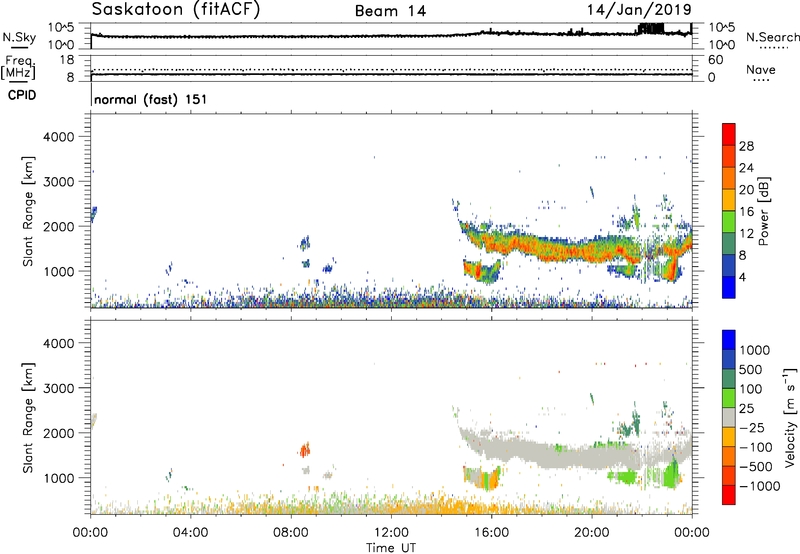Click the "3000" range tick in velocity panel

58,388
